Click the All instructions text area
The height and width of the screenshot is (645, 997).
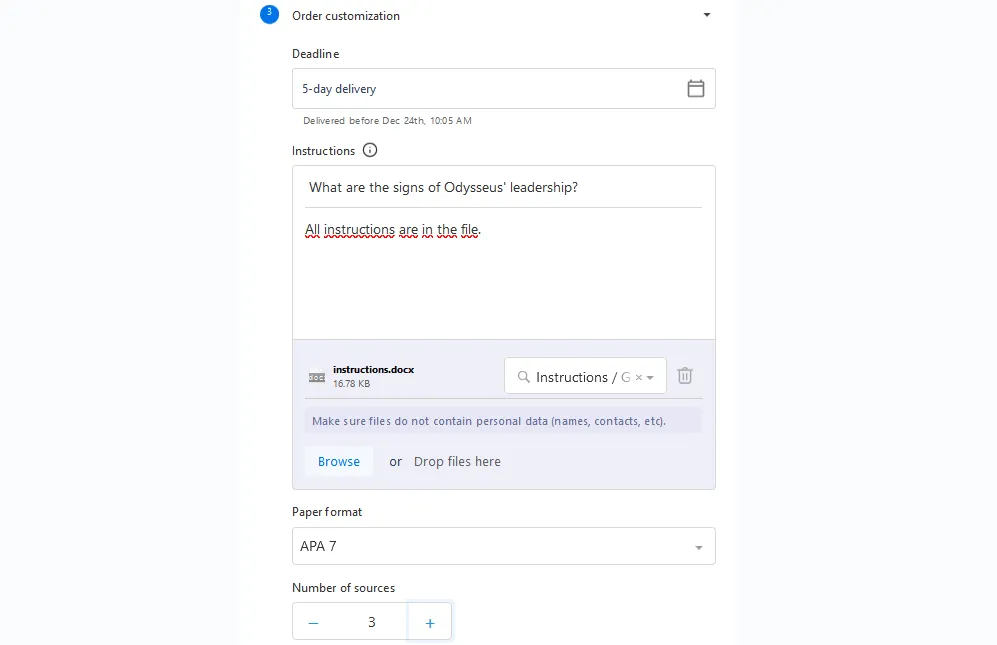[504, 274]
